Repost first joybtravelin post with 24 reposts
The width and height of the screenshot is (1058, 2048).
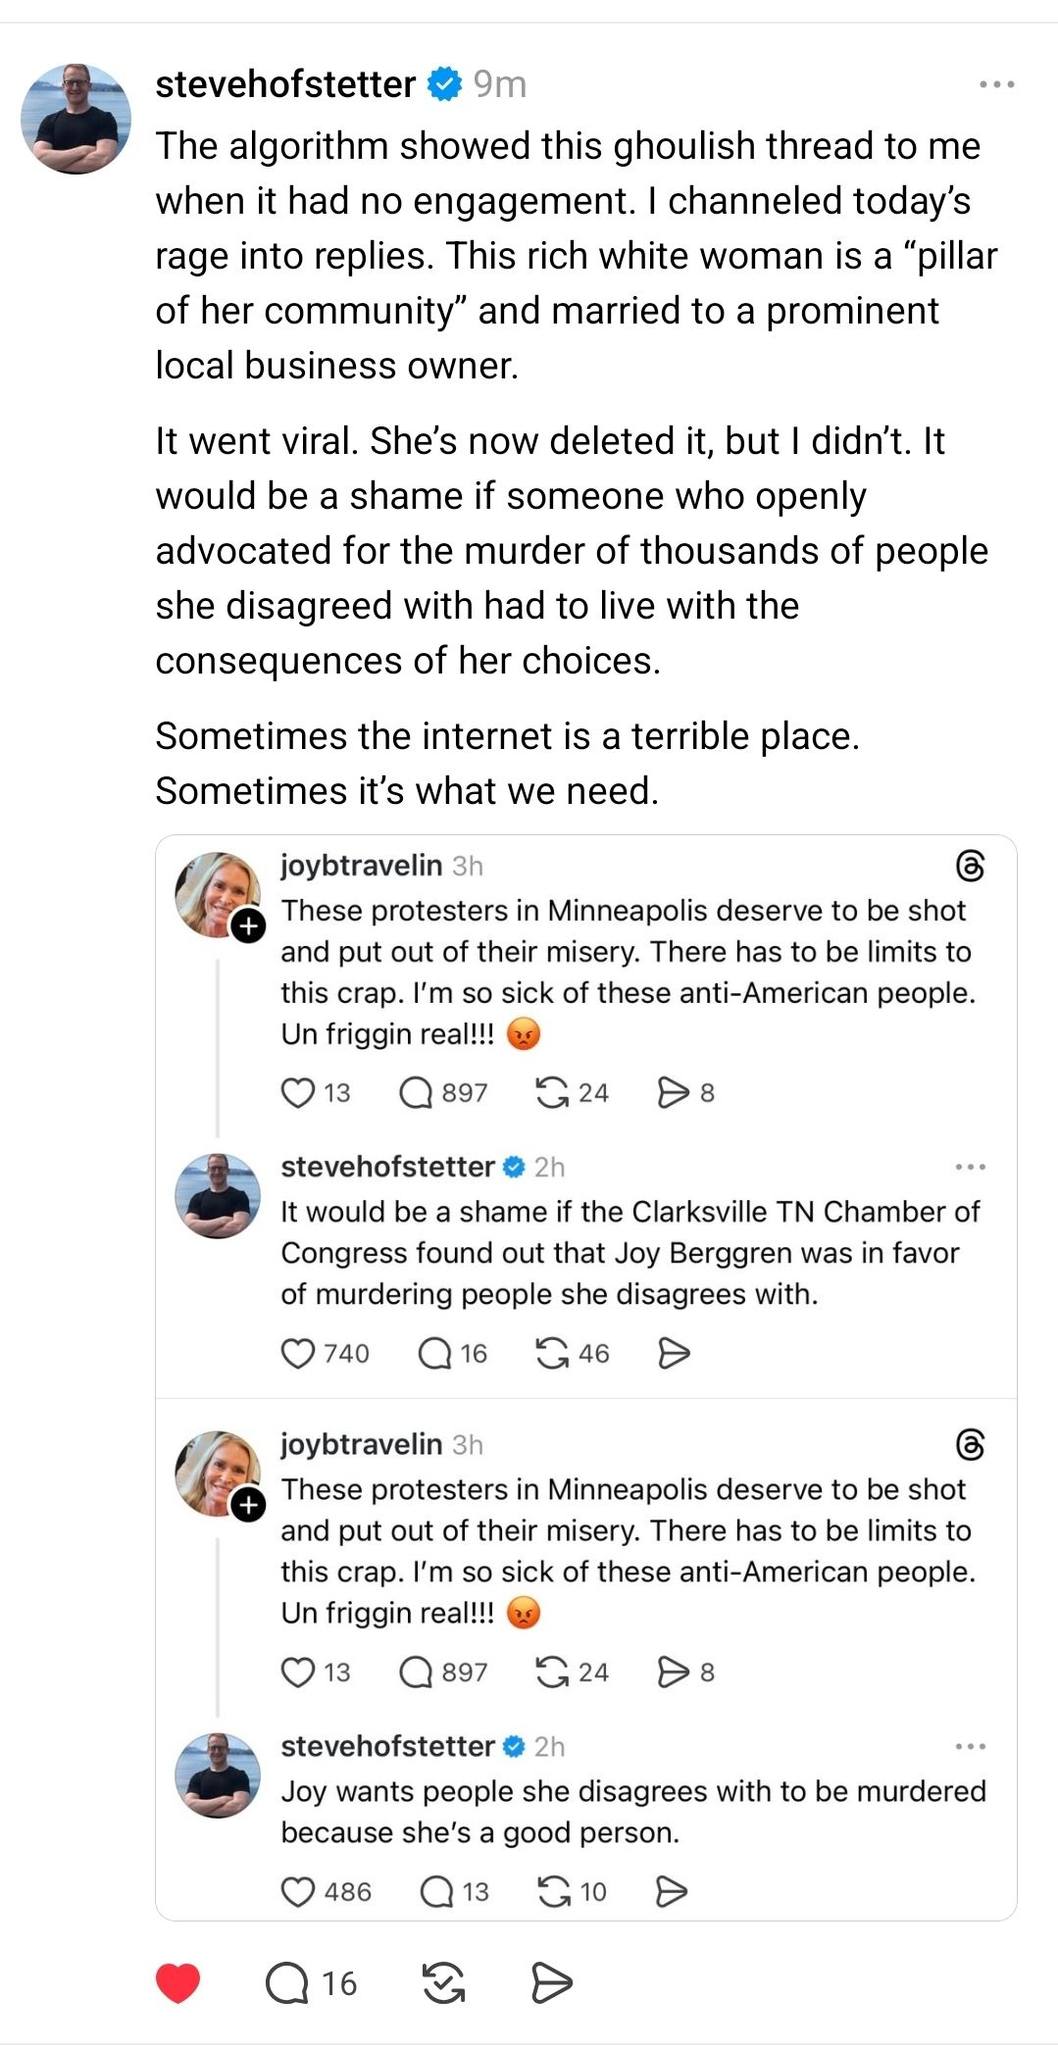552,1092
